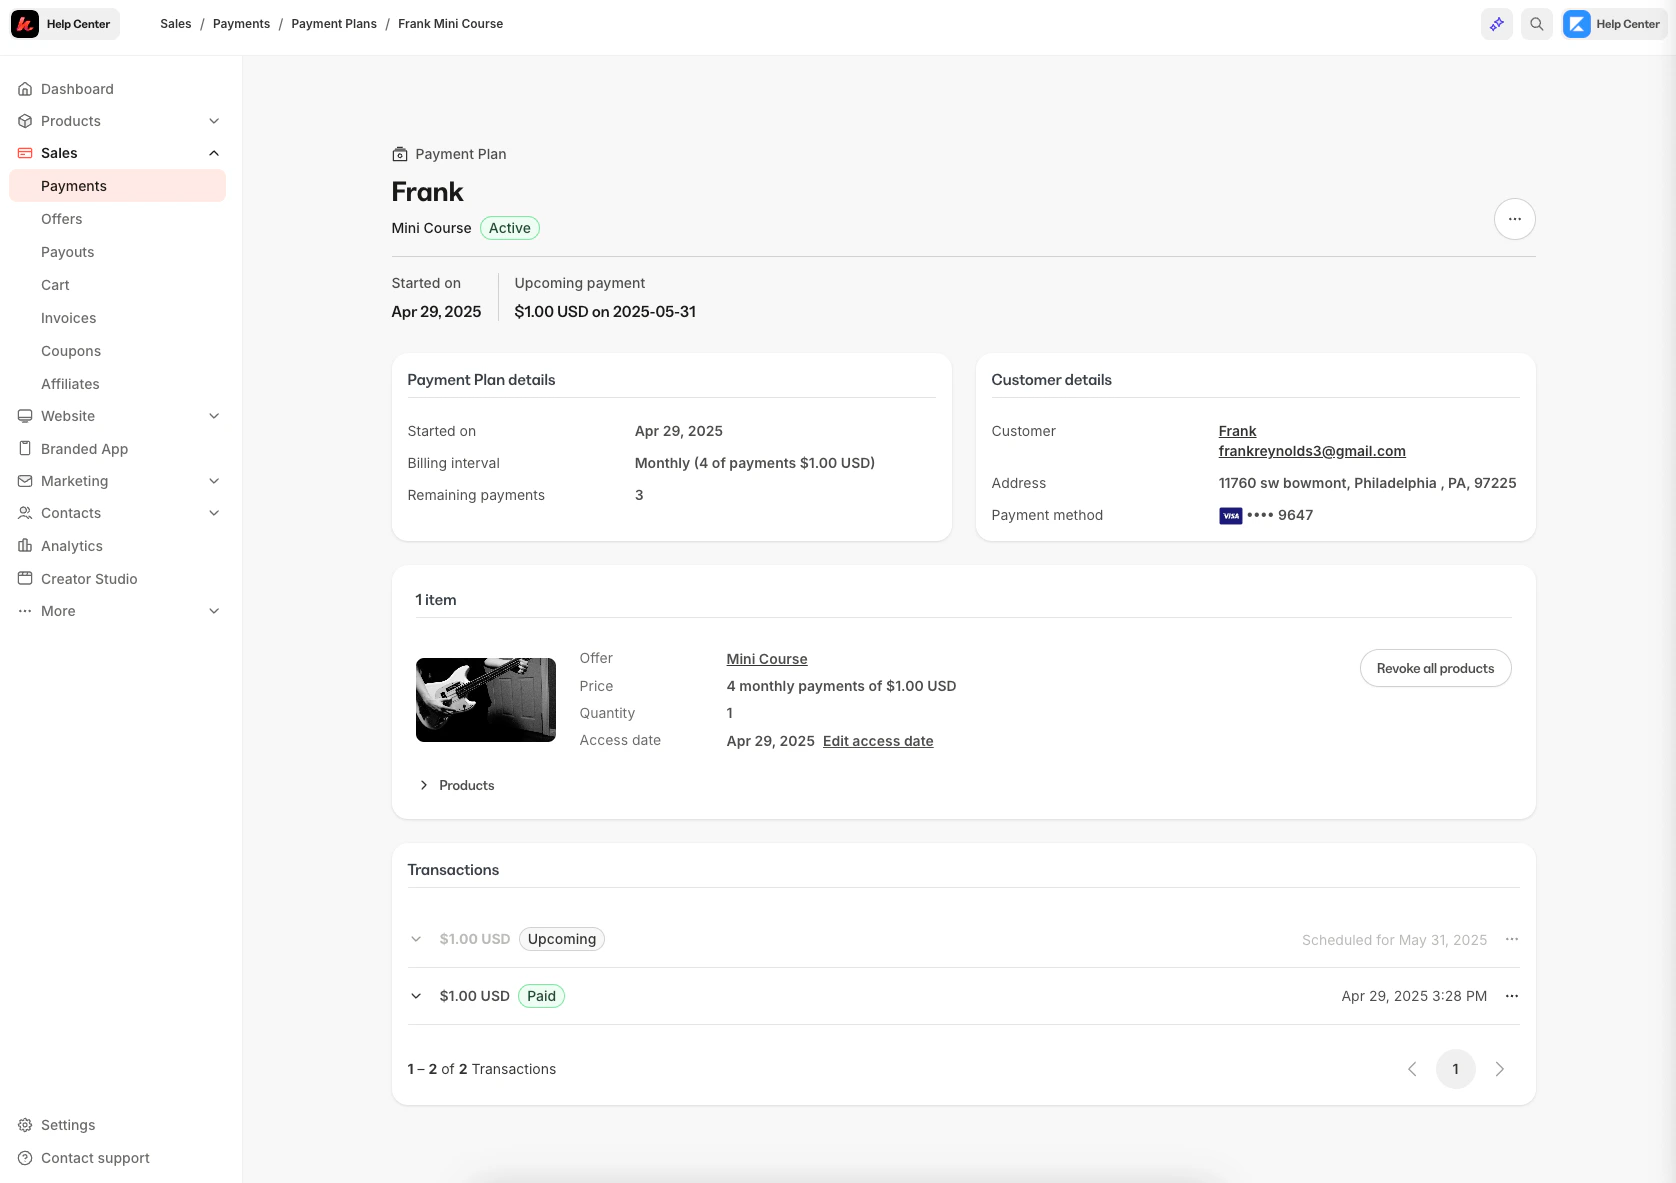The height and width of the screenshot is (1183, 1676).
Task: Select Coupons in the sidebar
Action: pos(71,351)
